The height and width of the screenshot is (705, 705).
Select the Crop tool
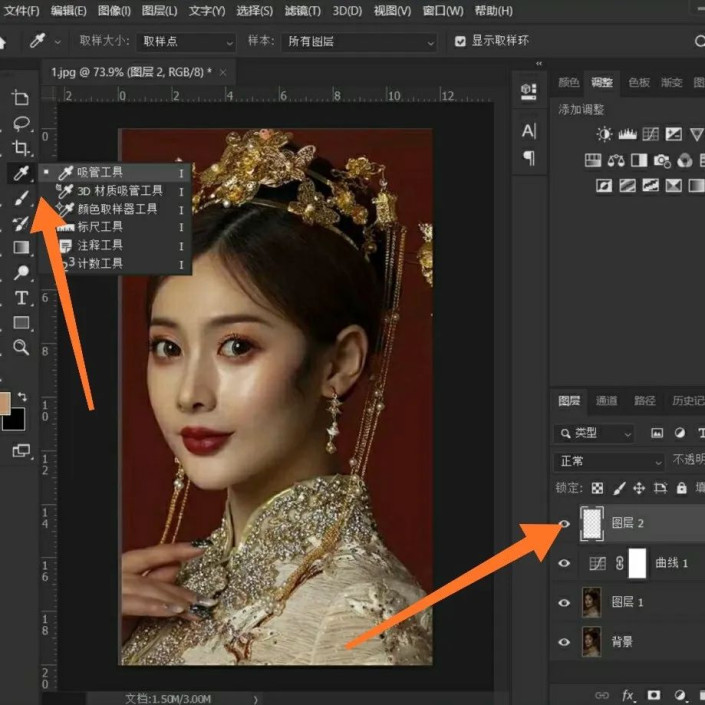coord(21,147)
